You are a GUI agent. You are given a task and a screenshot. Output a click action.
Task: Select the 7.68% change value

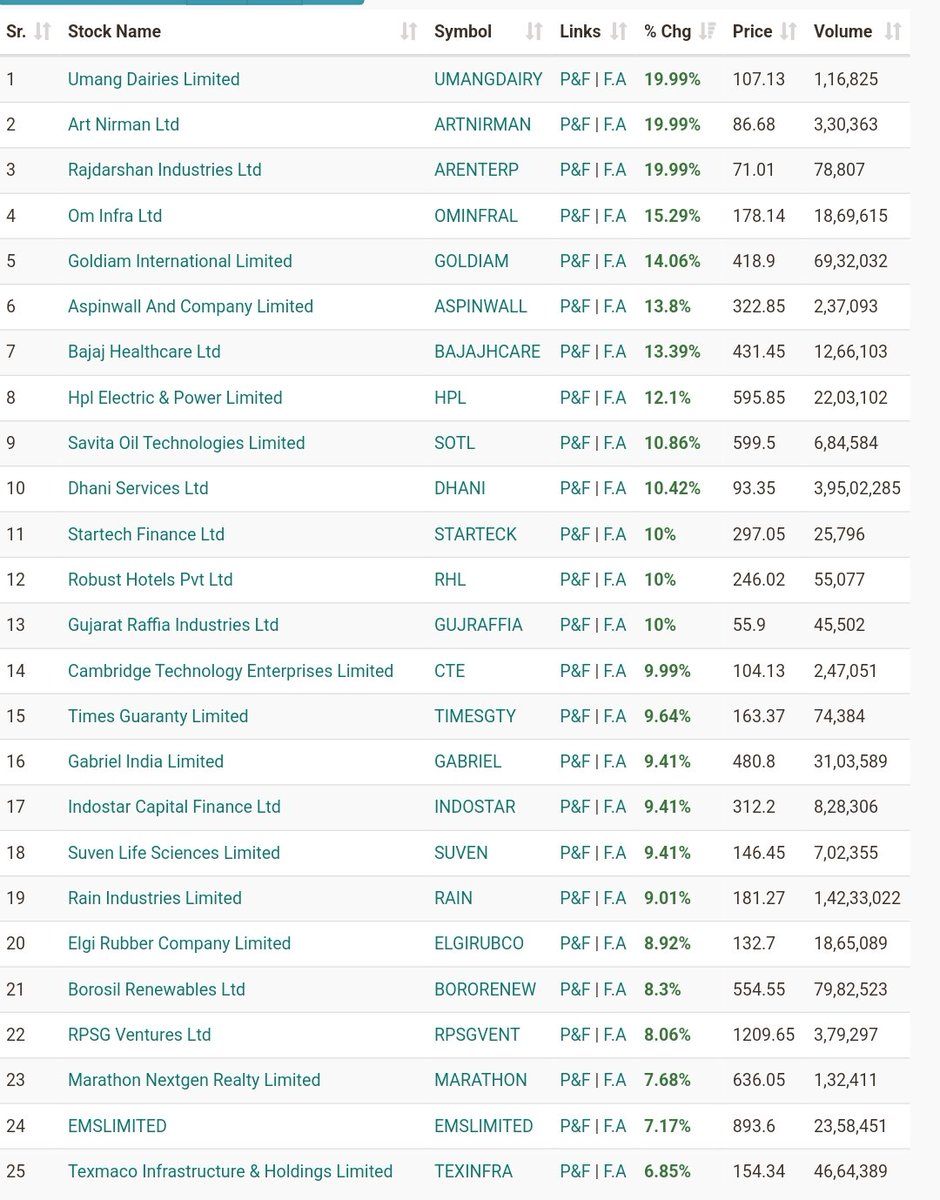click(667, 1080)
